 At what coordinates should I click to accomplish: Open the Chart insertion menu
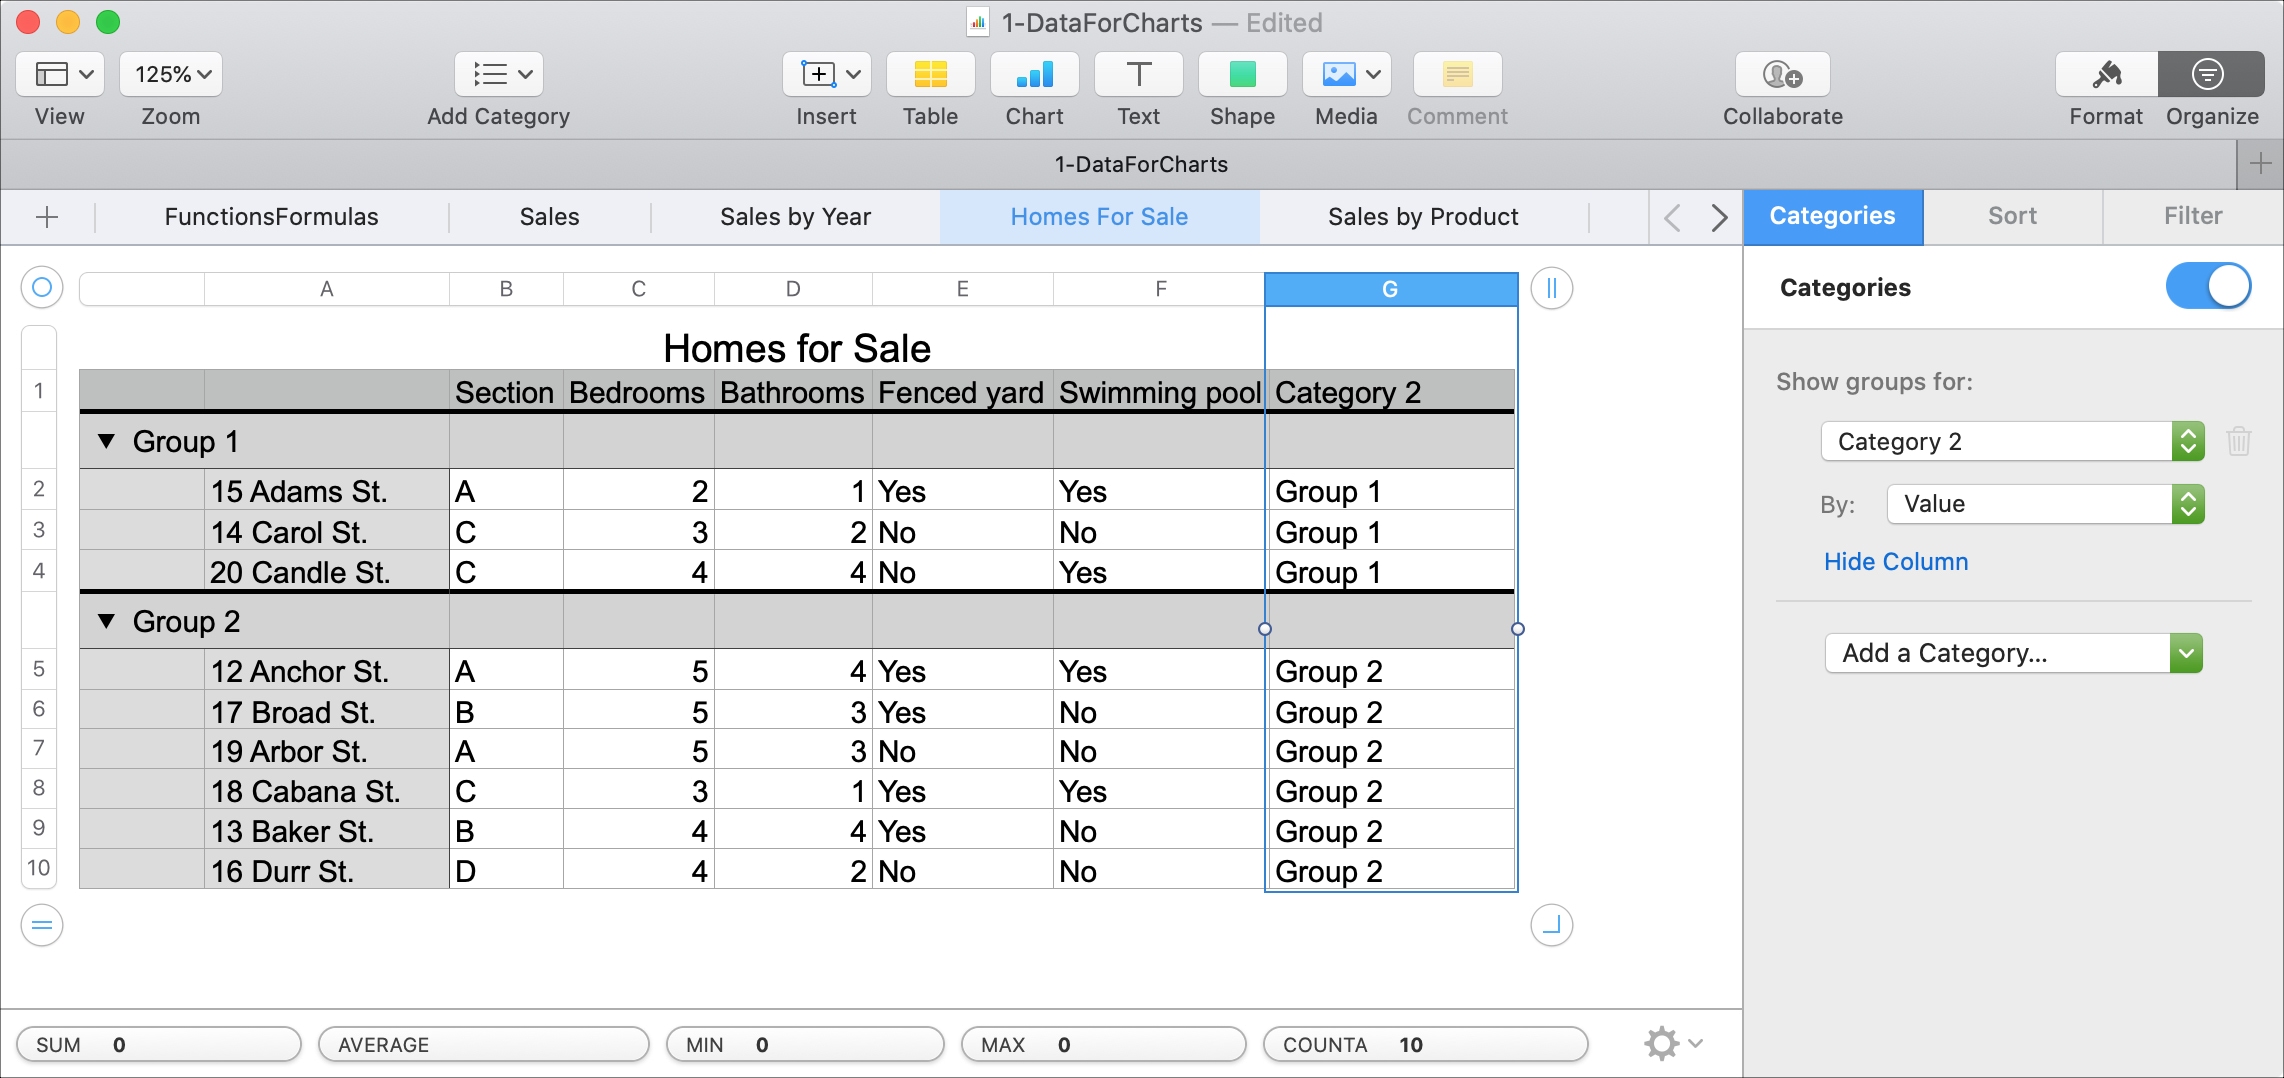1033,75
